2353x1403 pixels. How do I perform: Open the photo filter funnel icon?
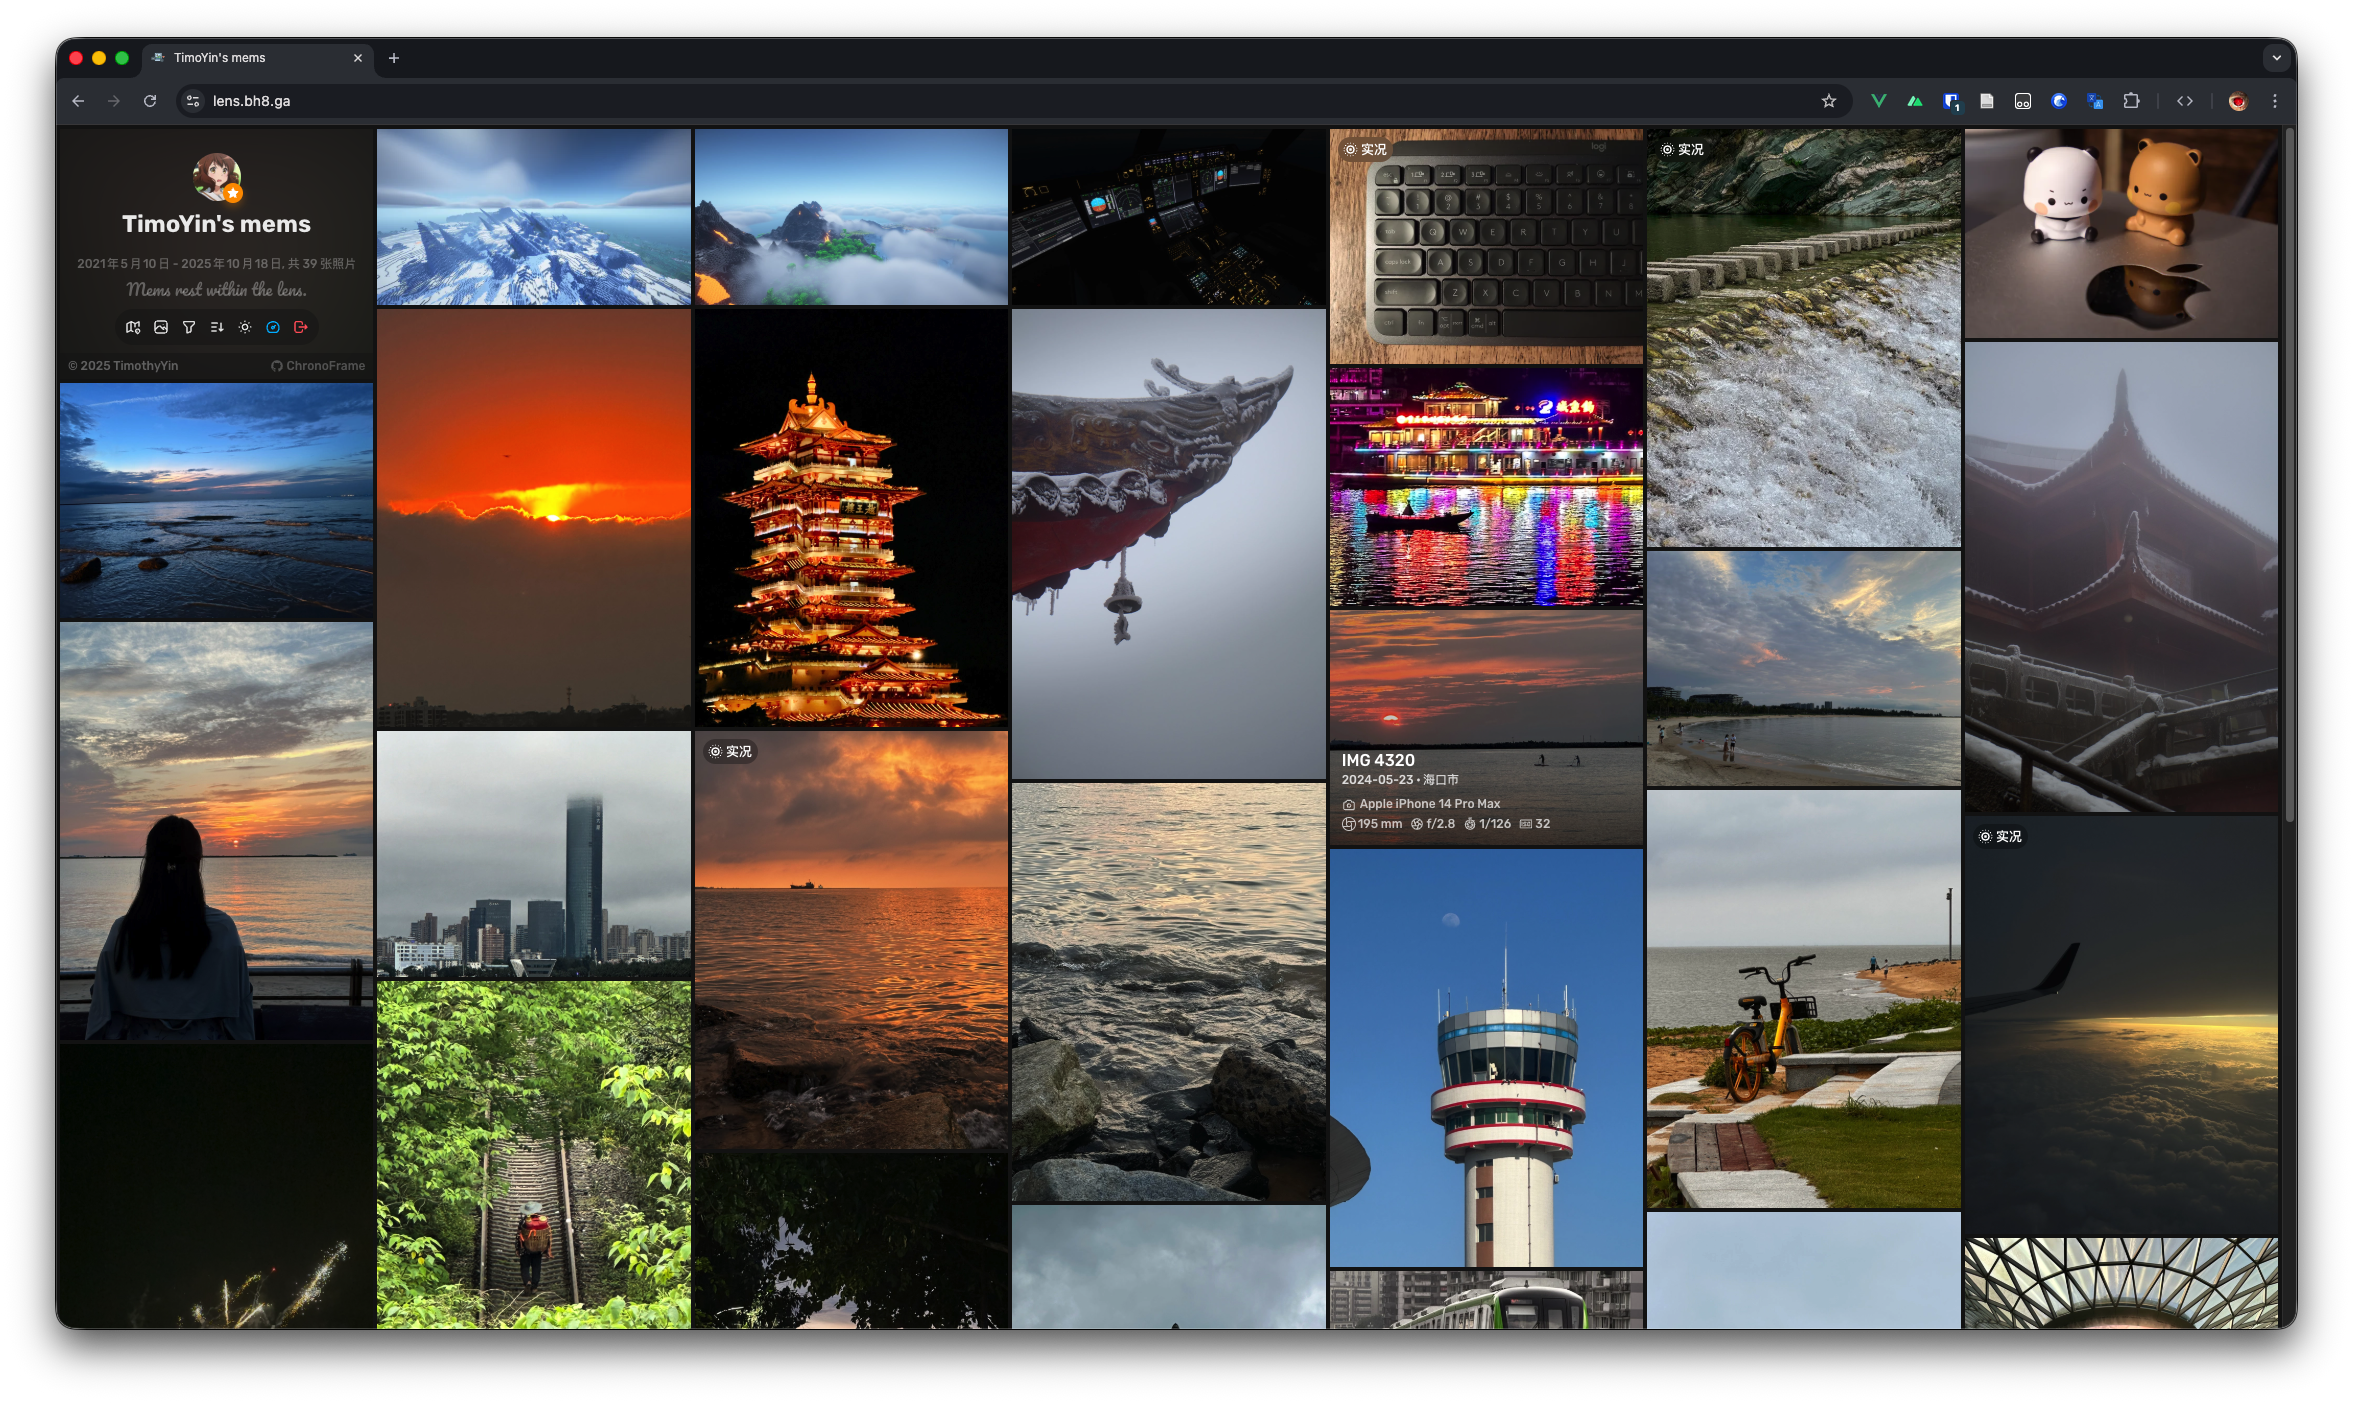[189, 327]
